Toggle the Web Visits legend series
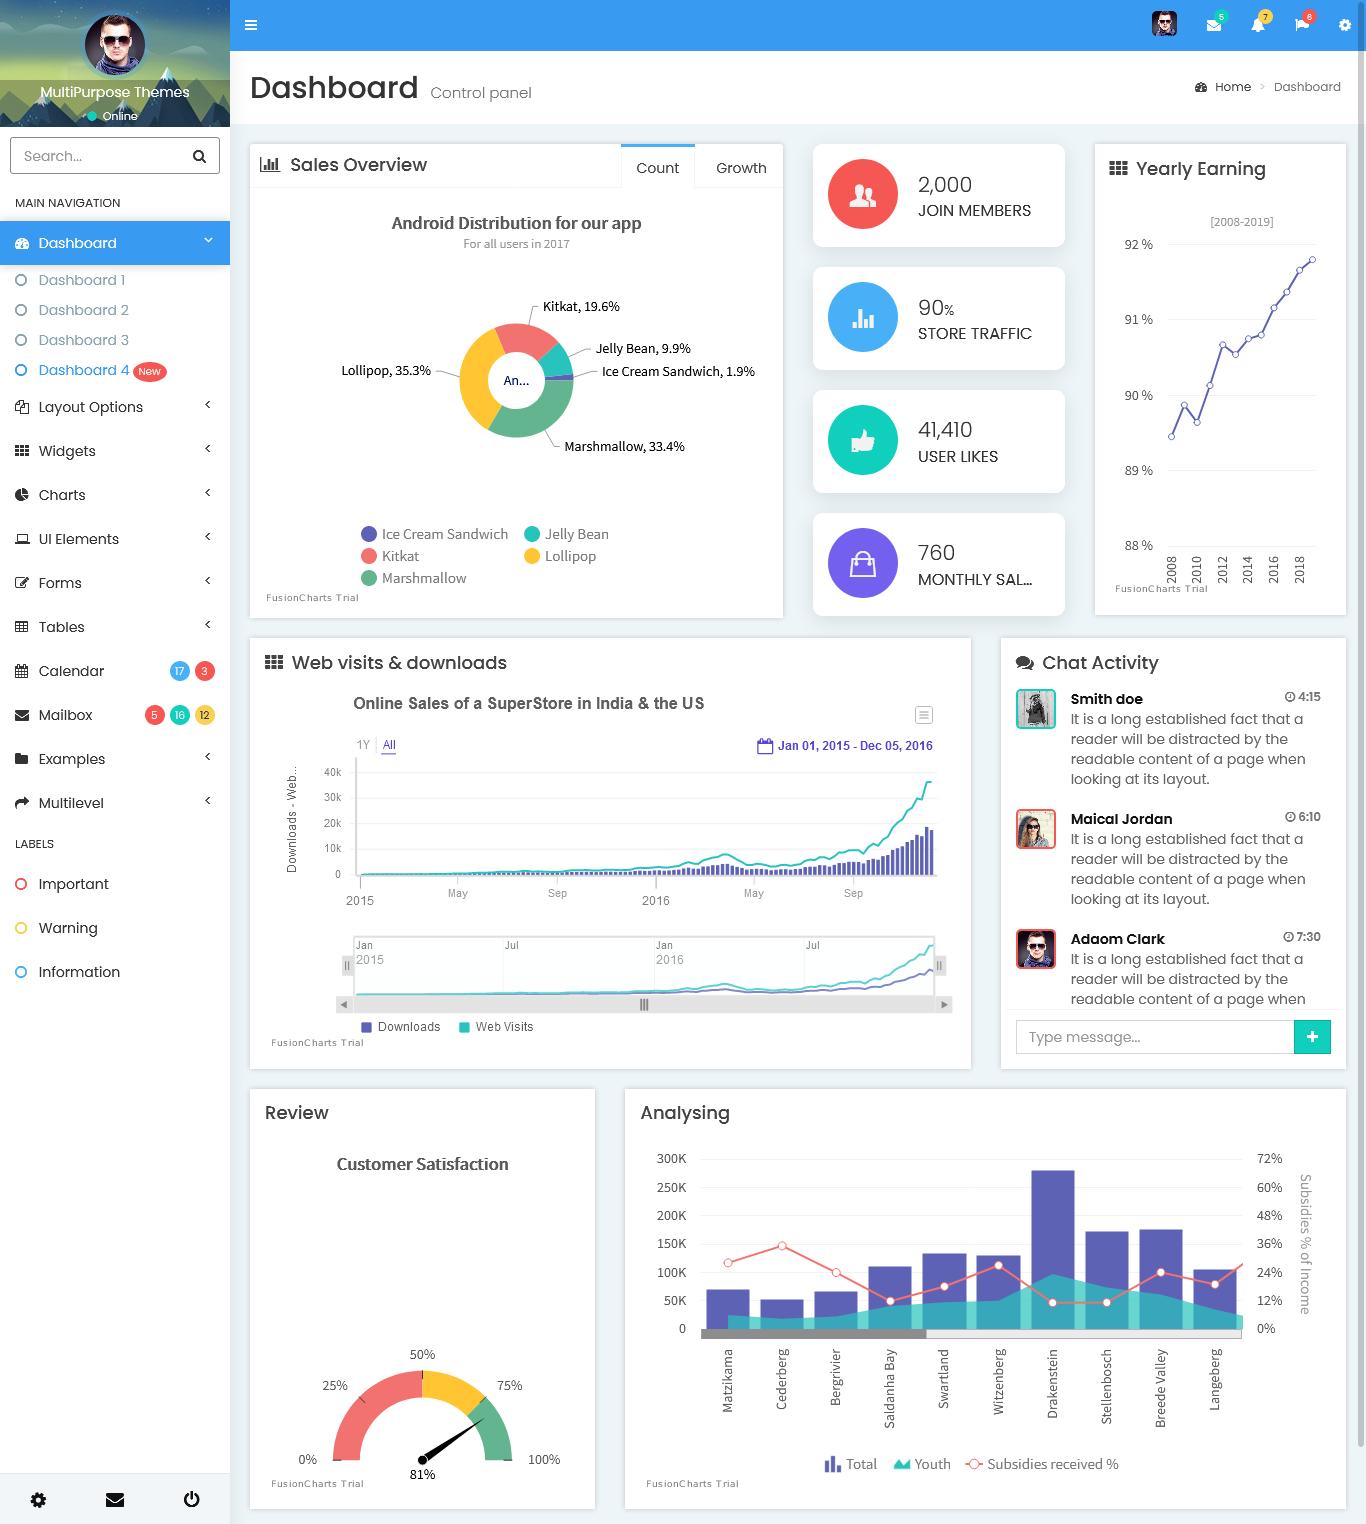 pyautogui.click(x=496, y=1027)
